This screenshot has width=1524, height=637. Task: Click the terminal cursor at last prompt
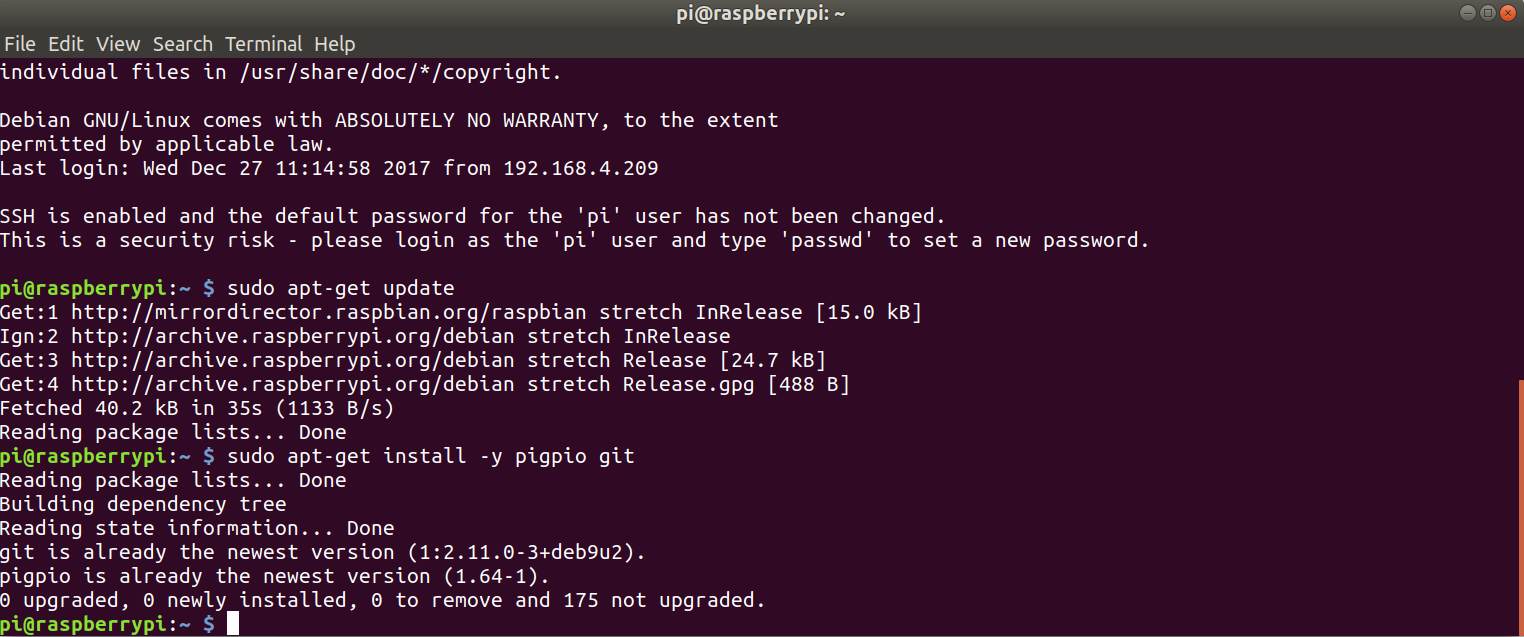tap(233, 624)
